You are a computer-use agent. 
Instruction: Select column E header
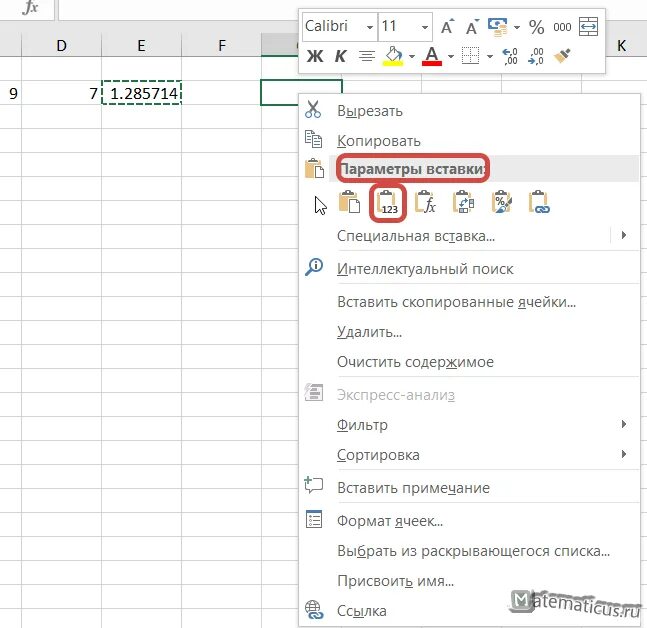pyautogui.click(x=142, y=45)
